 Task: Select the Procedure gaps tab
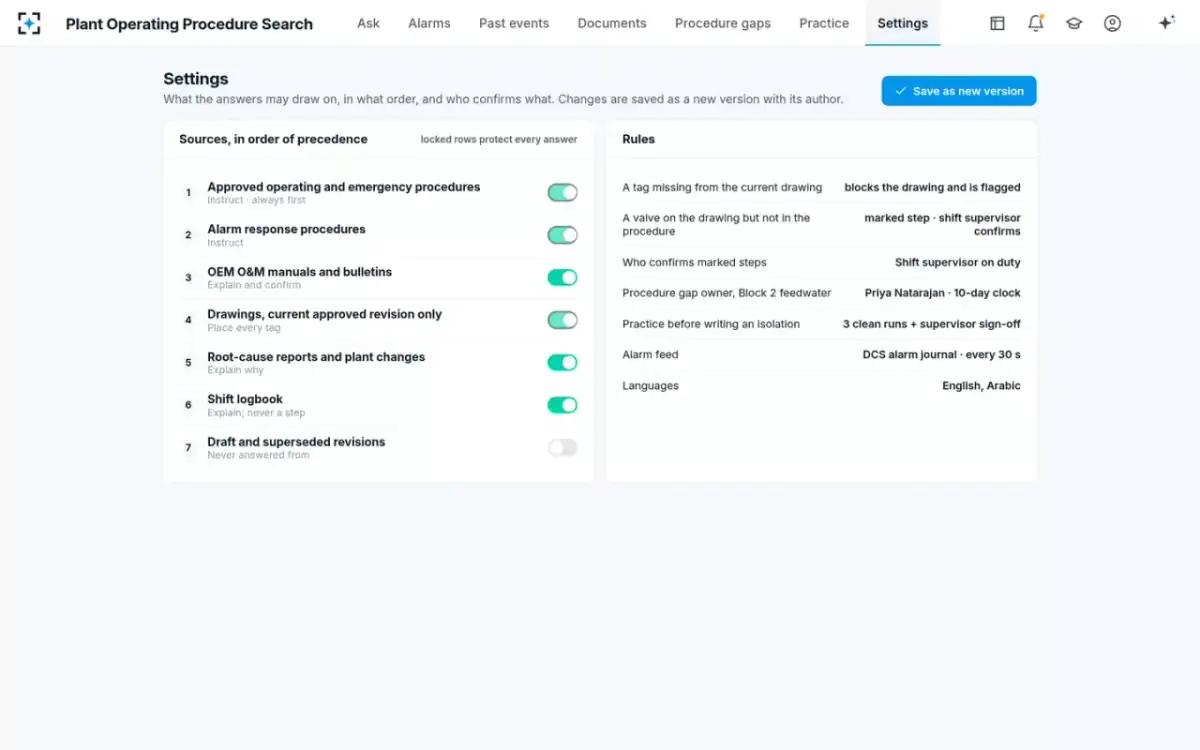pyautogui.click(x=723, y=23)
